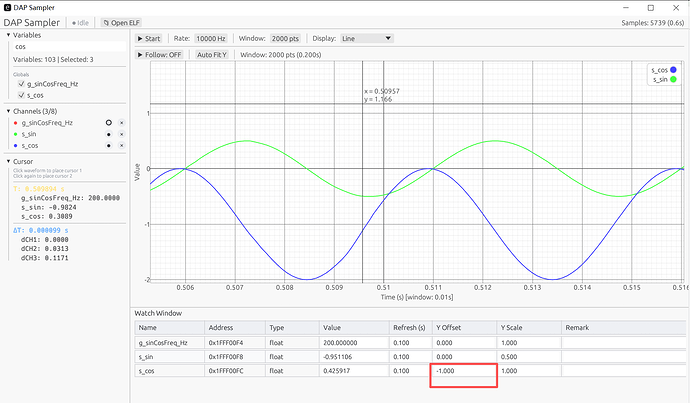Click the Watch Window title

[158, 313]
